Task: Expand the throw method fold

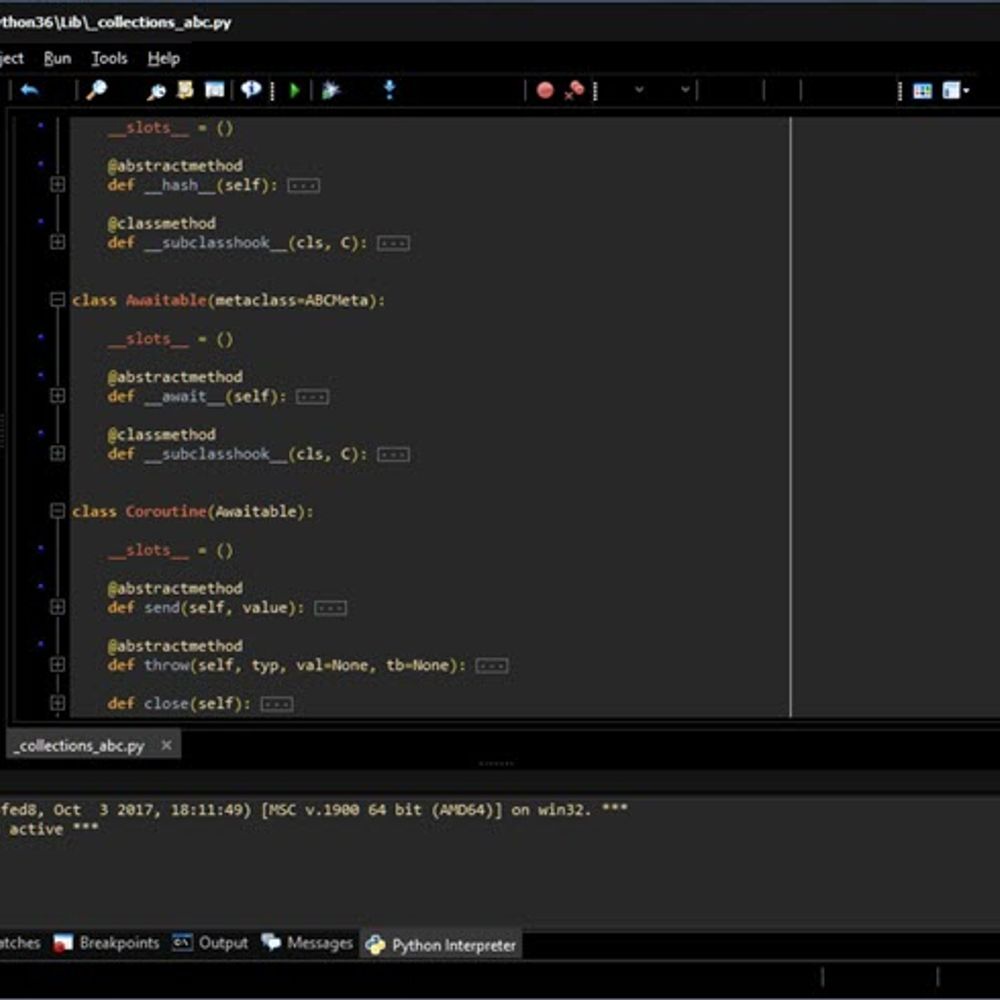Action: tap(57, 665)
